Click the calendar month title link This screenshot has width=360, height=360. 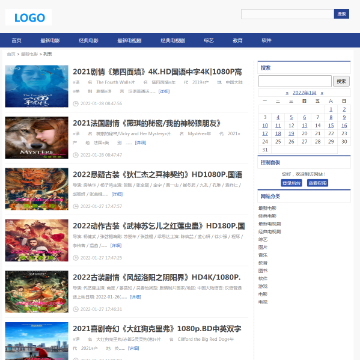(304, 93)
